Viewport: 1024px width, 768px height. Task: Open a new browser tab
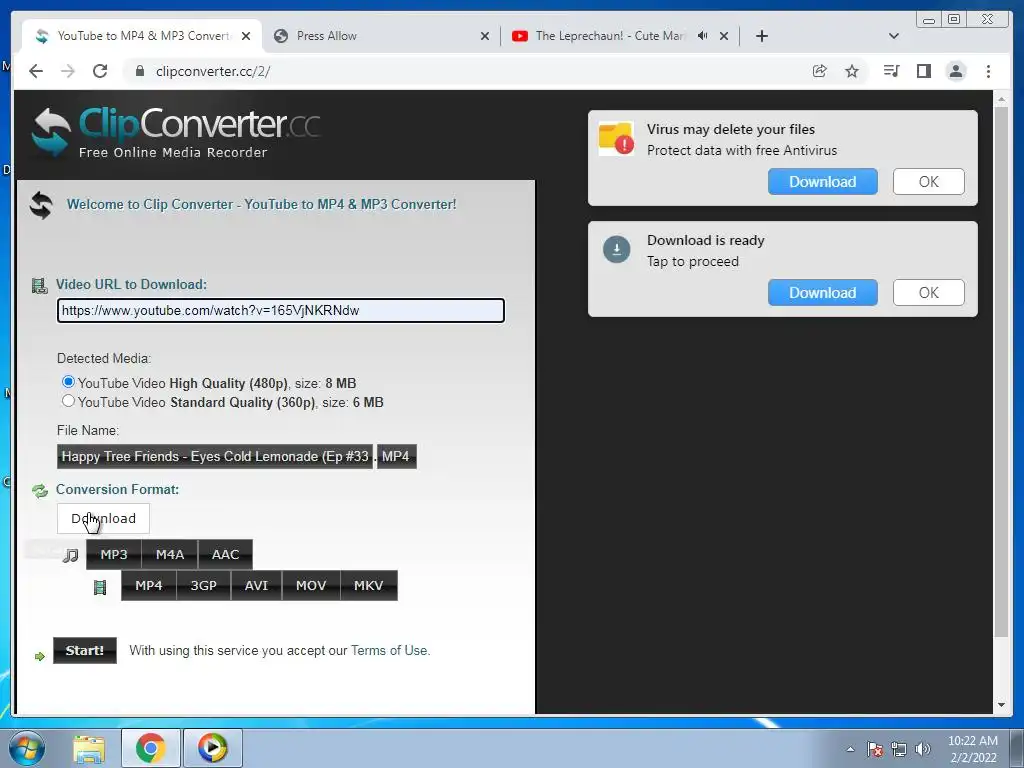coord(761,36)
